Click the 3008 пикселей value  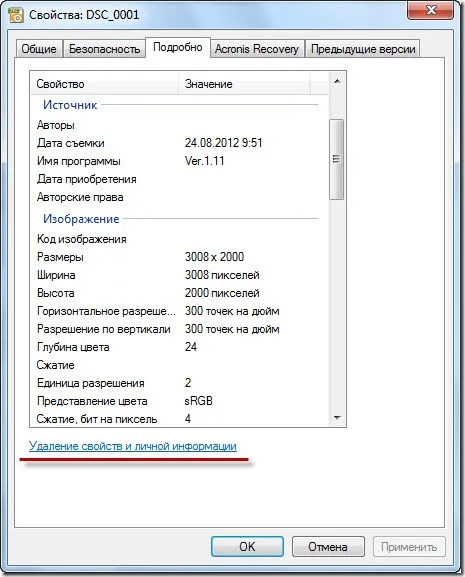tap(222, 275)
